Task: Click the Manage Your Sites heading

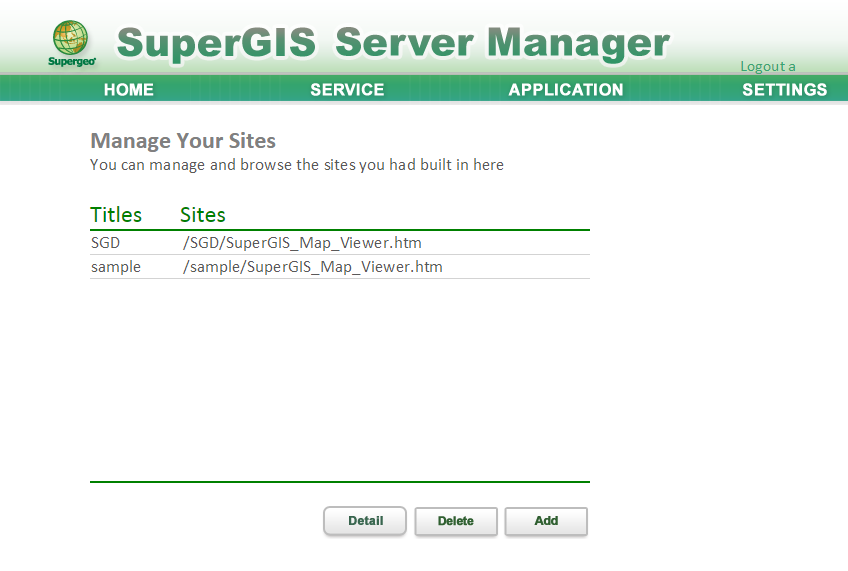Action: (183, 141)
